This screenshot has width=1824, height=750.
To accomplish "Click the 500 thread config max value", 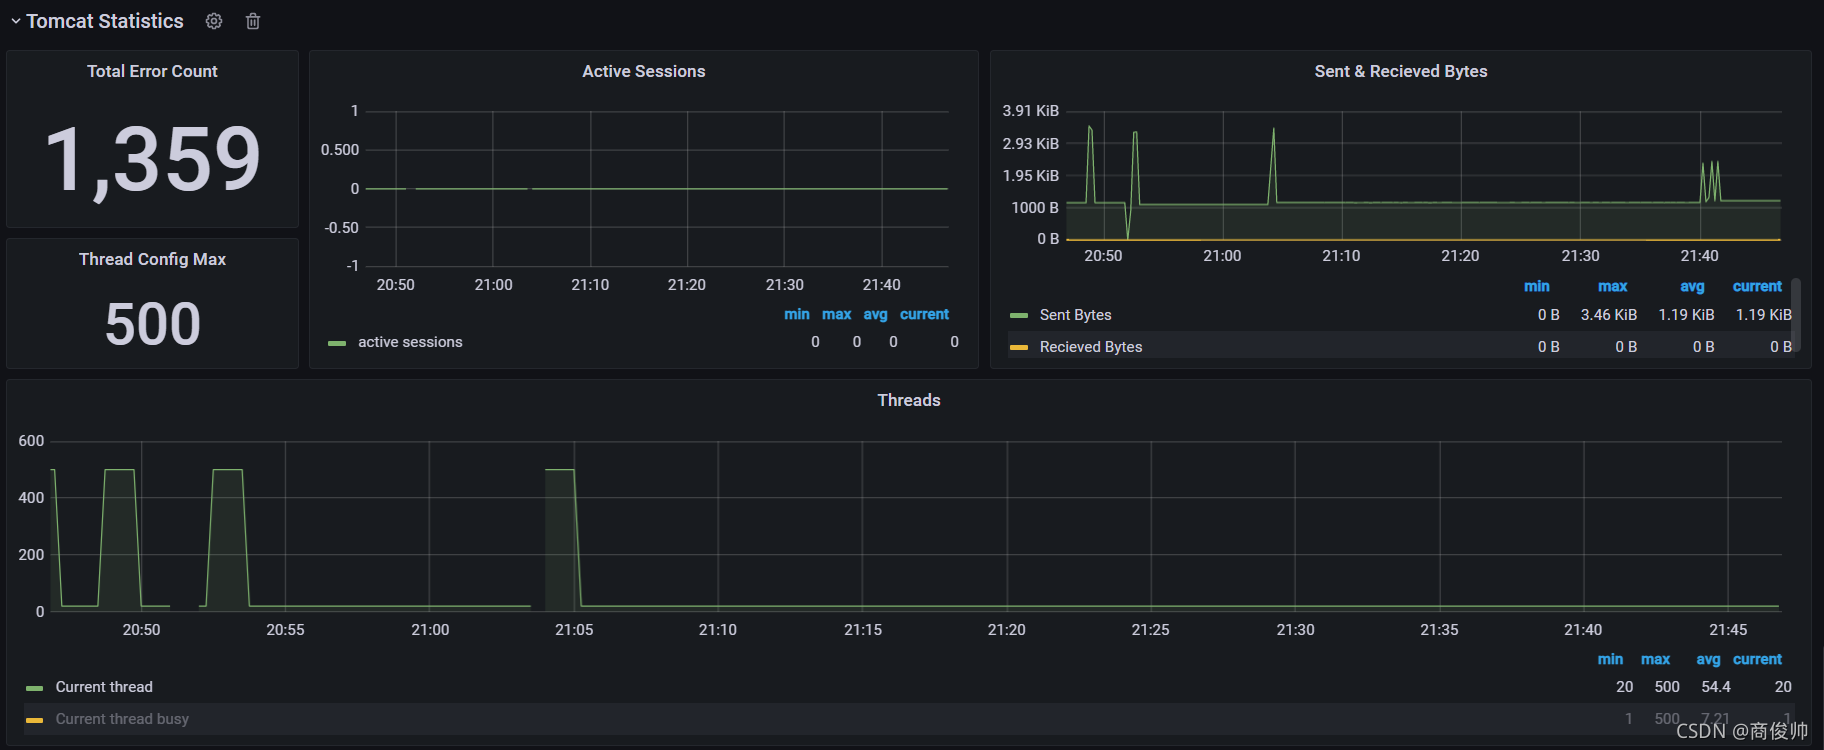I will coord(152,324).
